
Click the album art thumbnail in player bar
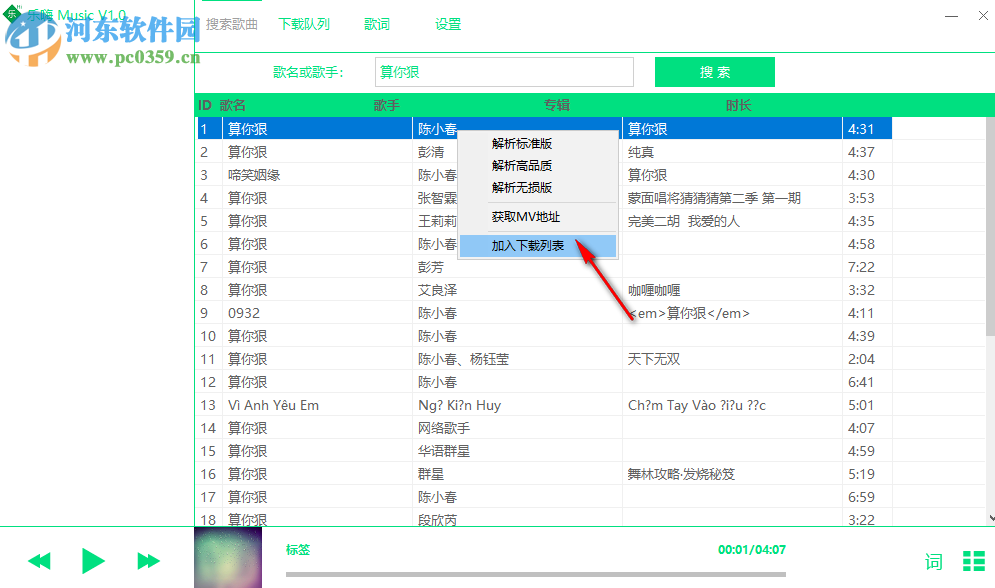coord(228,556)
